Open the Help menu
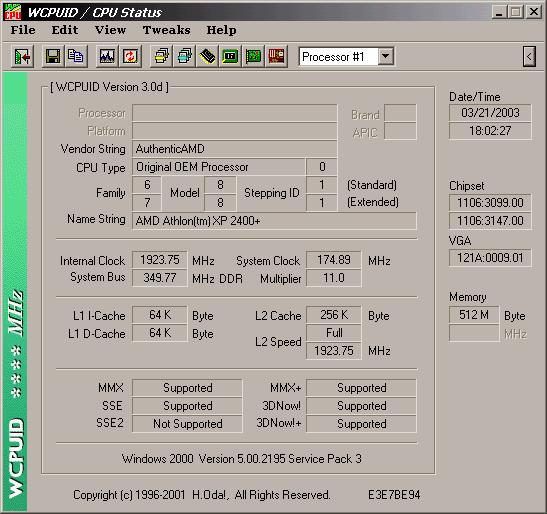547x514 pixels. click(221, 30)
